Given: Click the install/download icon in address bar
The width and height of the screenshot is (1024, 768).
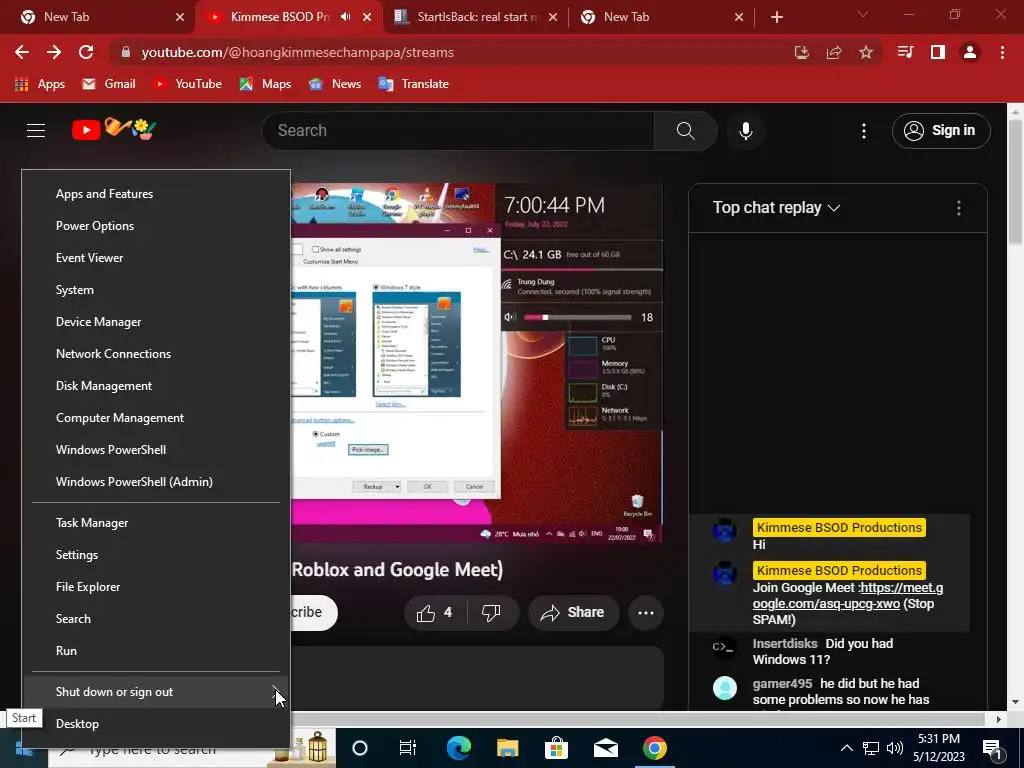Looking at the screenshot, I should coord(802,52).
